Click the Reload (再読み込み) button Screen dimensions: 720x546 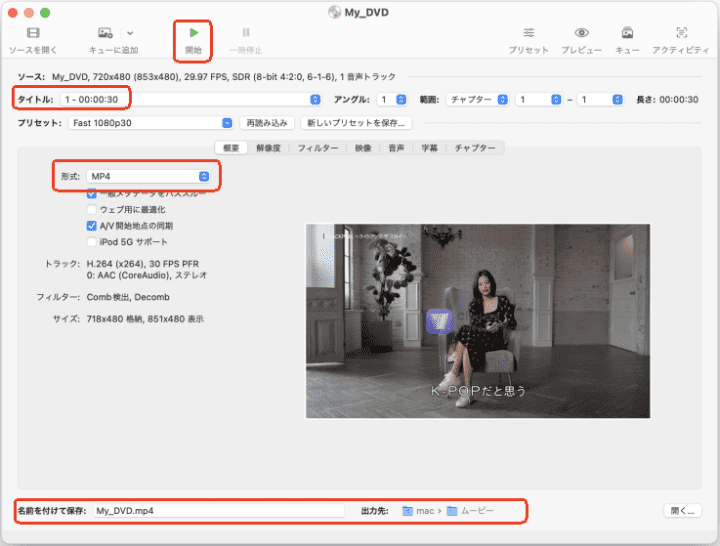click(267, 123)
